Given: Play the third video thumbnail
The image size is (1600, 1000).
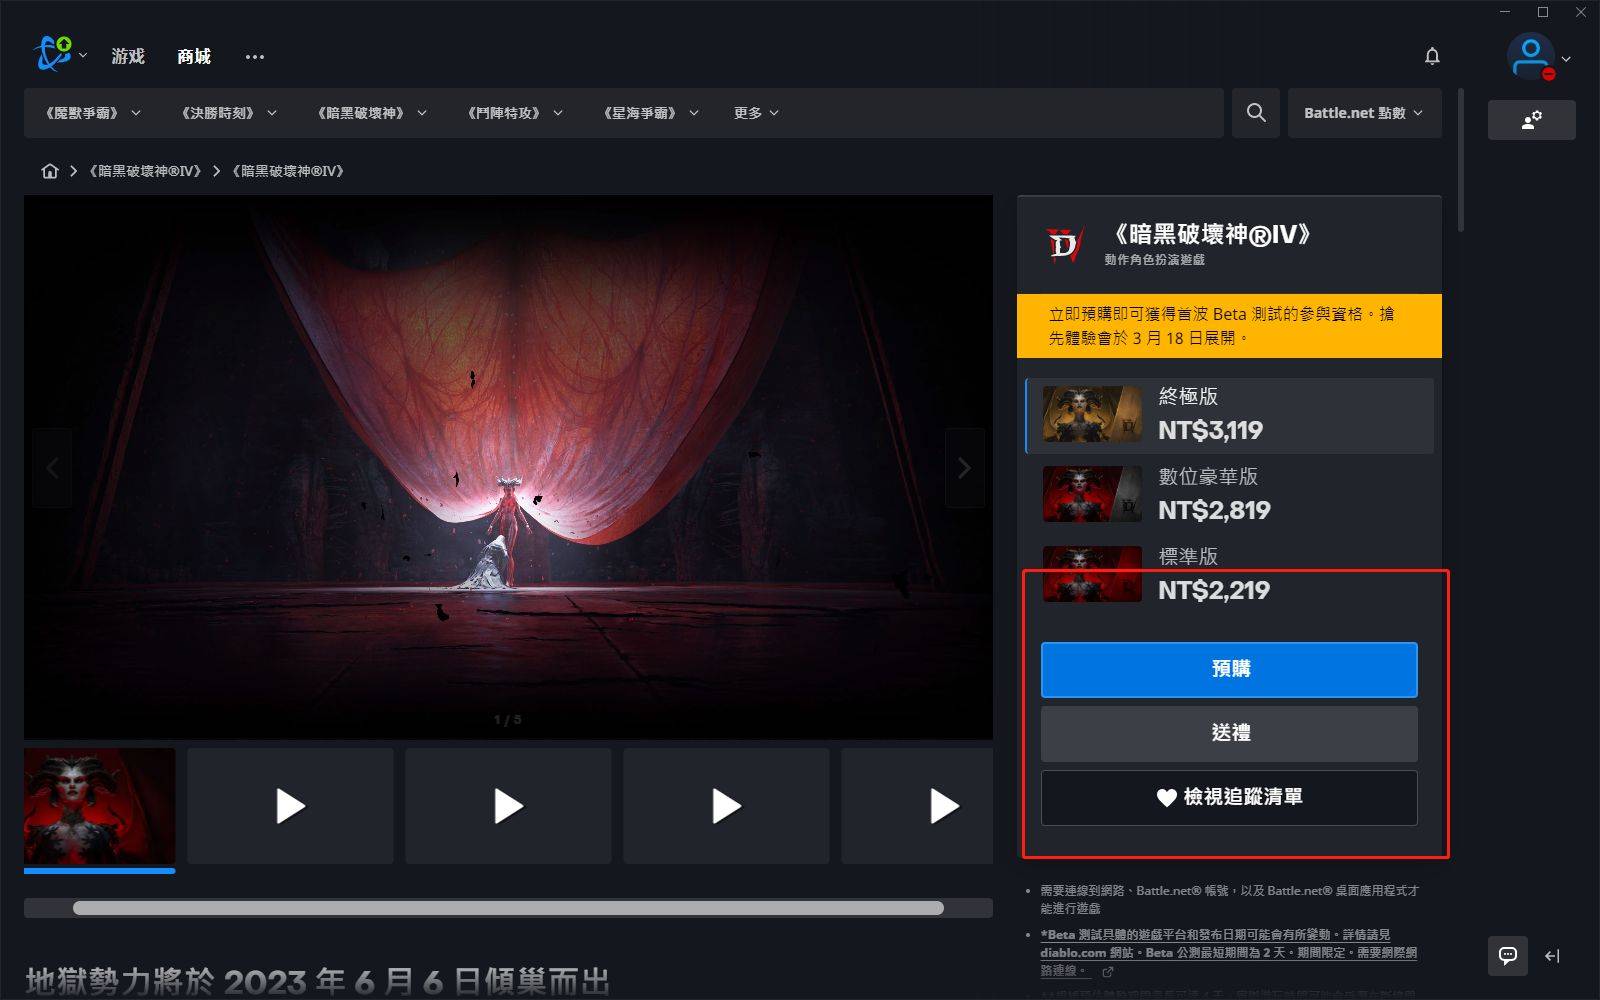Looking at the screenshot, I should point(726,806).
